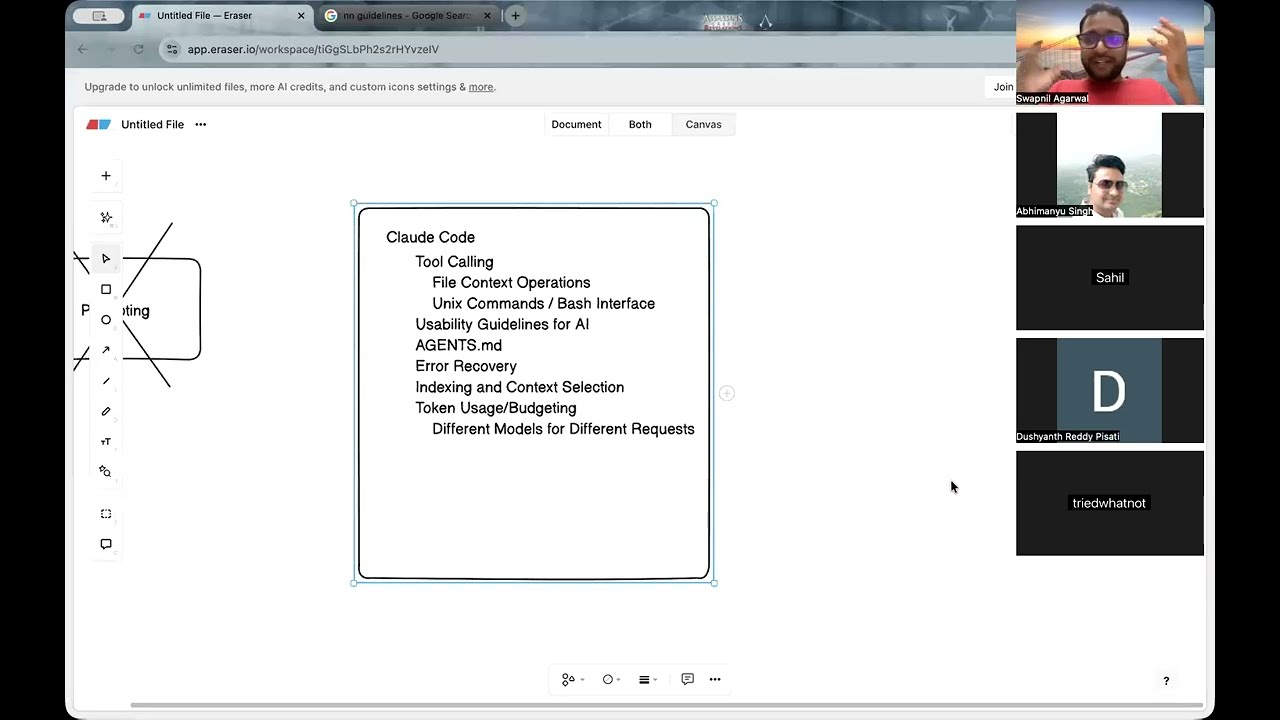Select Dushyanth Reddy Pisati's participant tile
This screenshot has width=1280, height=720.
coord(1110,390)
